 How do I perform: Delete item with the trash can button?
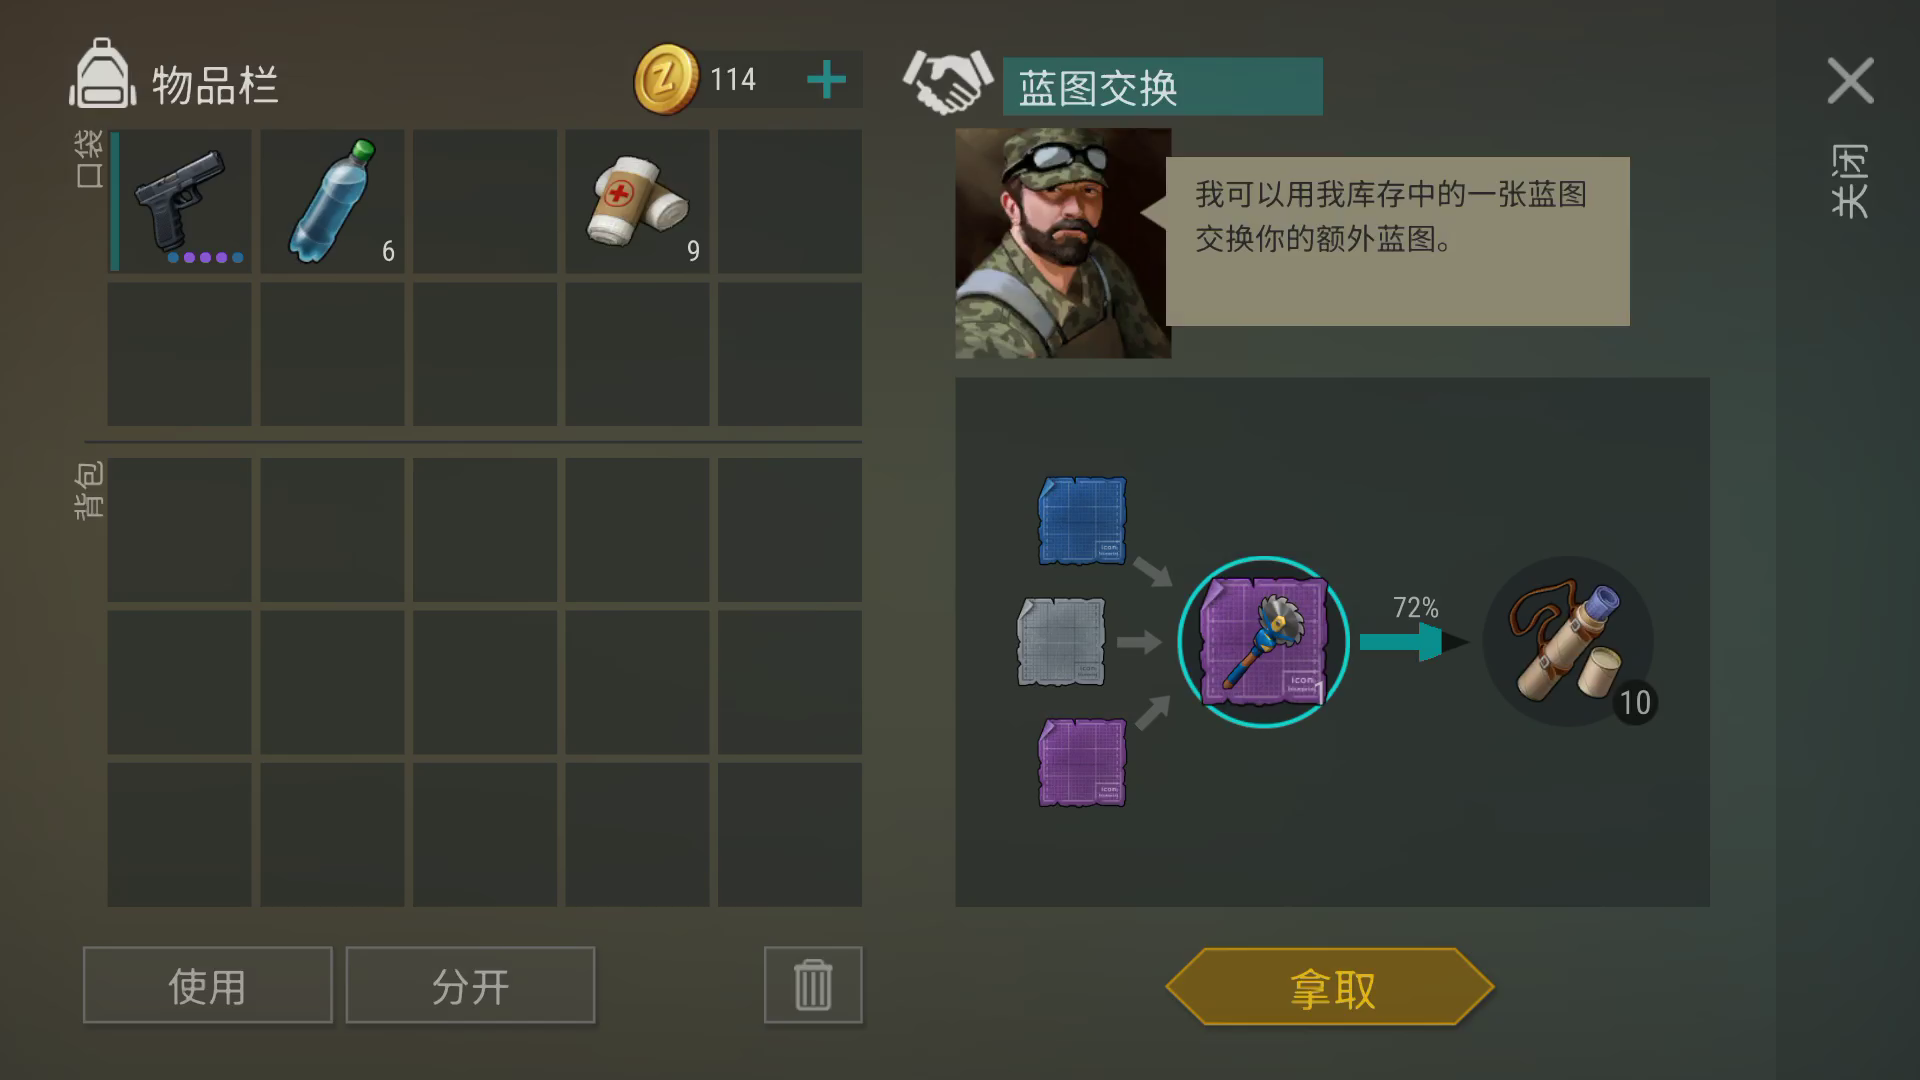[x=813, y=985]
